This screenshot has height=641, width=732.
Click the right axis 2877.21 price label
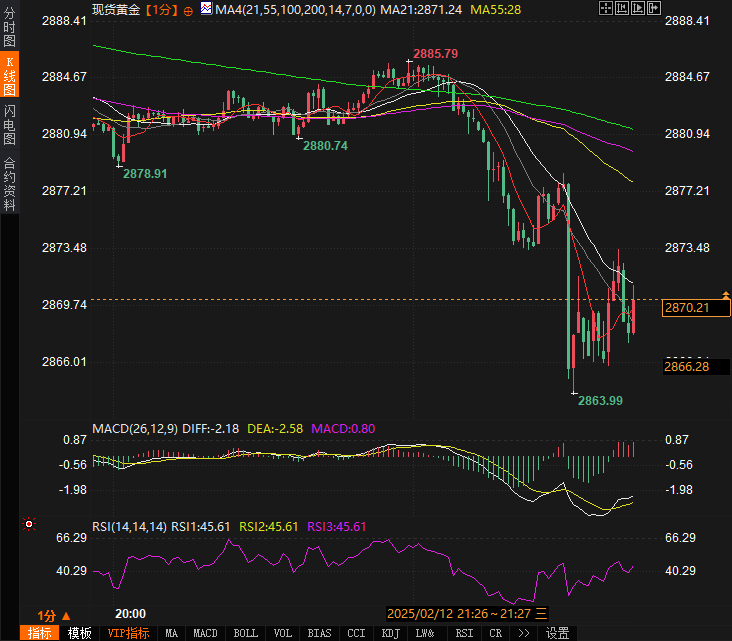click(687, 190)
